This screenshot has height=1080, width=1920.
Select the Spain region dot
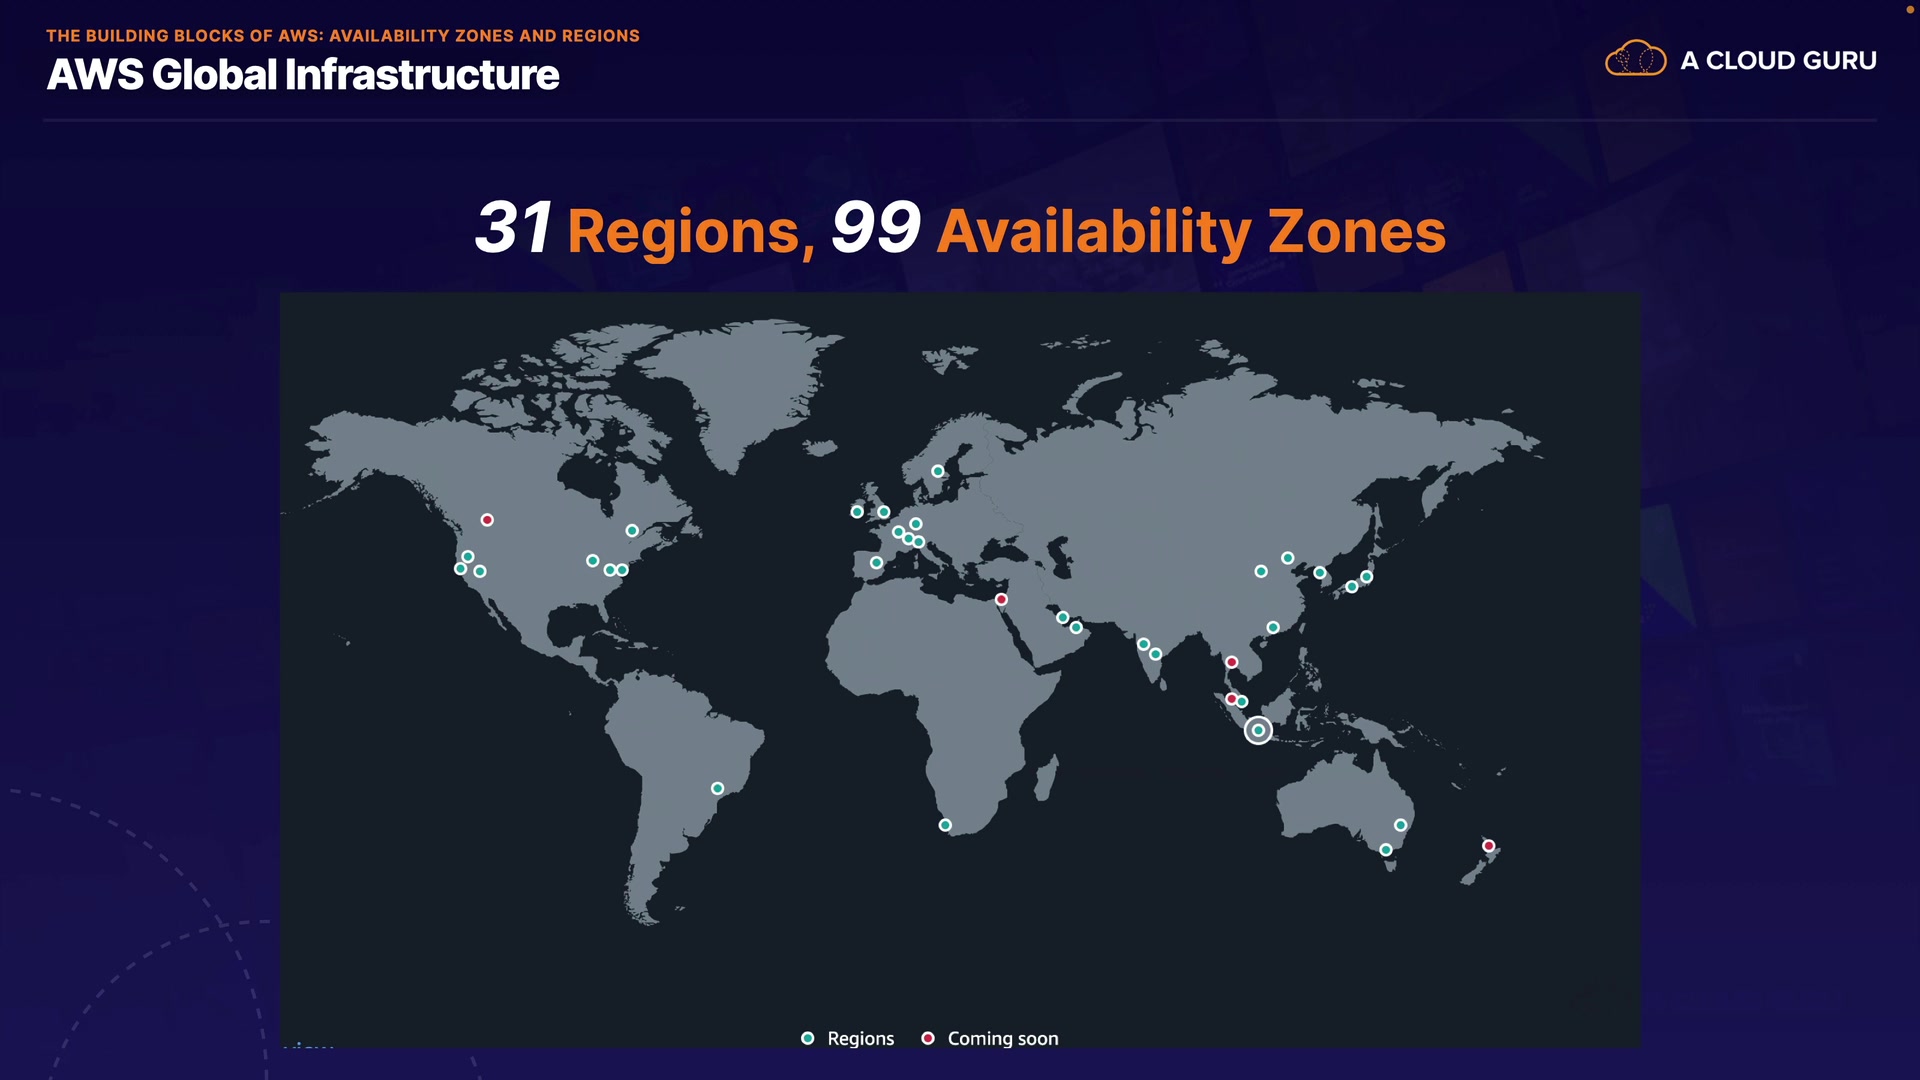[876, 563]
